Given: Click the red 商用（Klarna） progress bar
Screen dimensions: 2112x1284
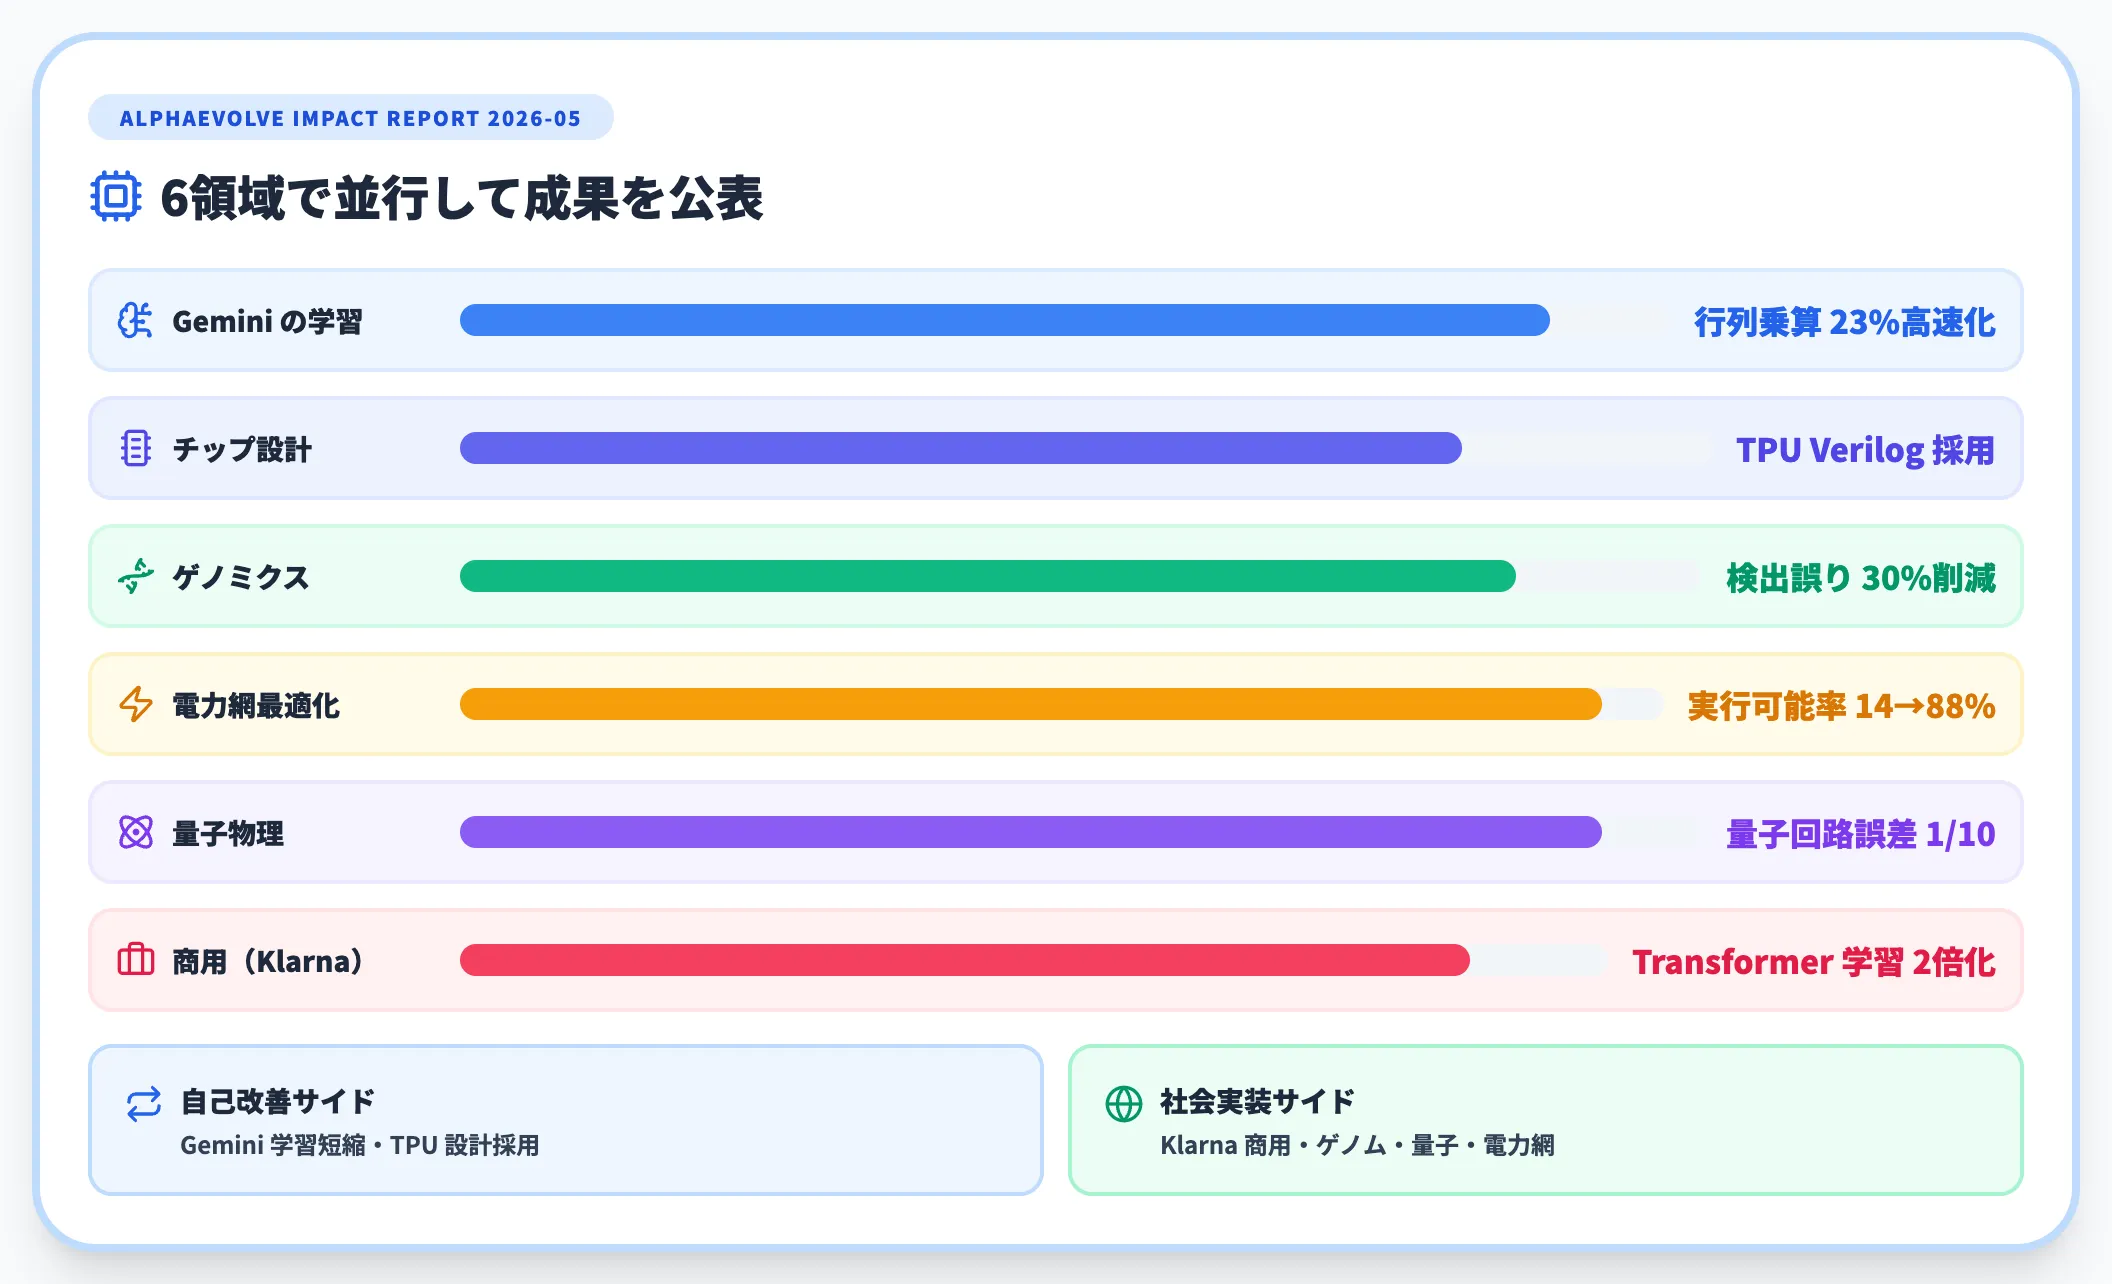Looking at the screenshot, I should [965, 961].
